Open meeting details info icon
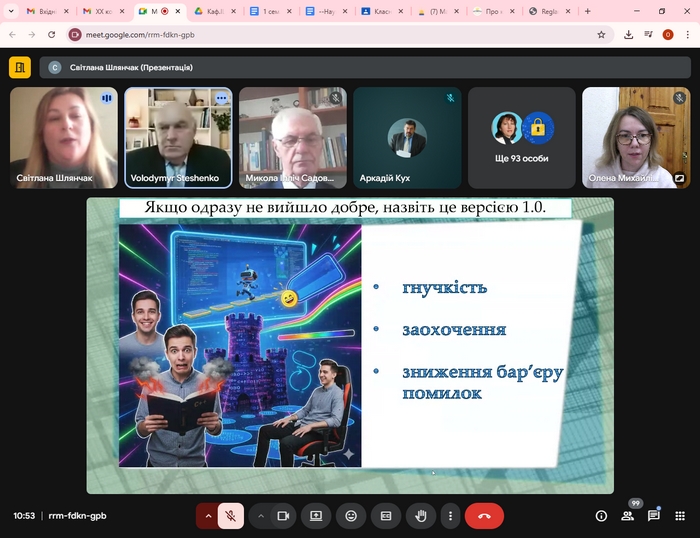Screen dimensions: 700x538 point(601,516)
